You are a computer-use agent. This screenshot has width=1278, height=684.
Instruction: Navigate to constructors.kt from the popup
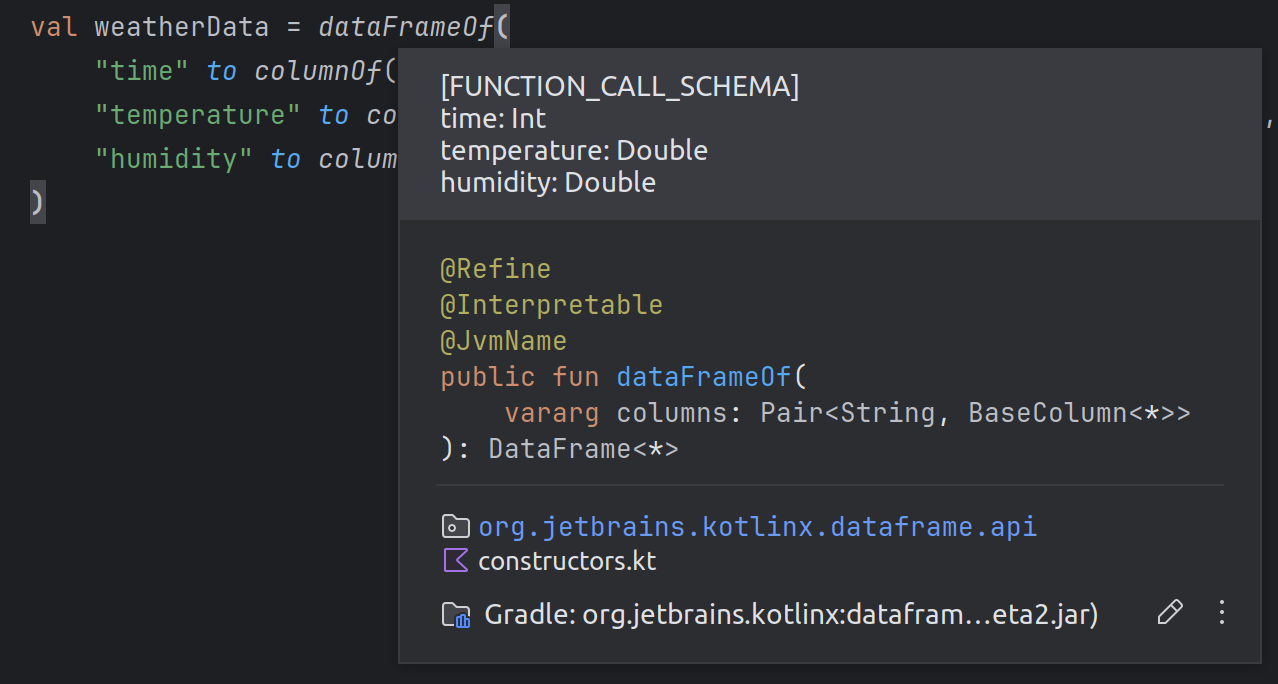(x=566, y=561)
